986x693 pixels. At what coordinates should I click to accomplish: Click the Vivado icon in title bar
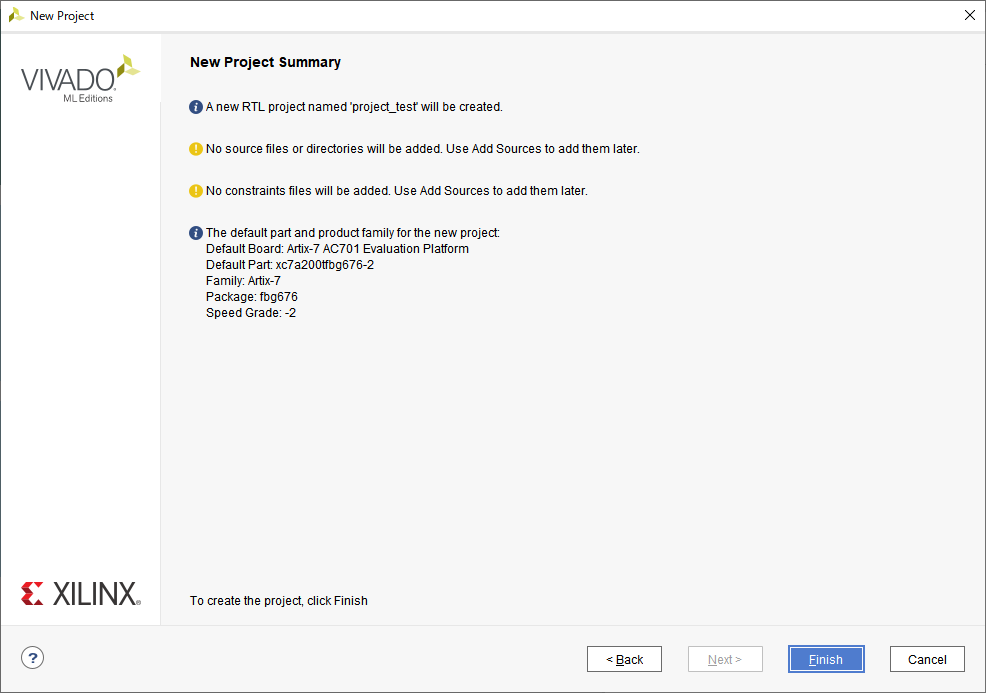(x=16, y=15)
